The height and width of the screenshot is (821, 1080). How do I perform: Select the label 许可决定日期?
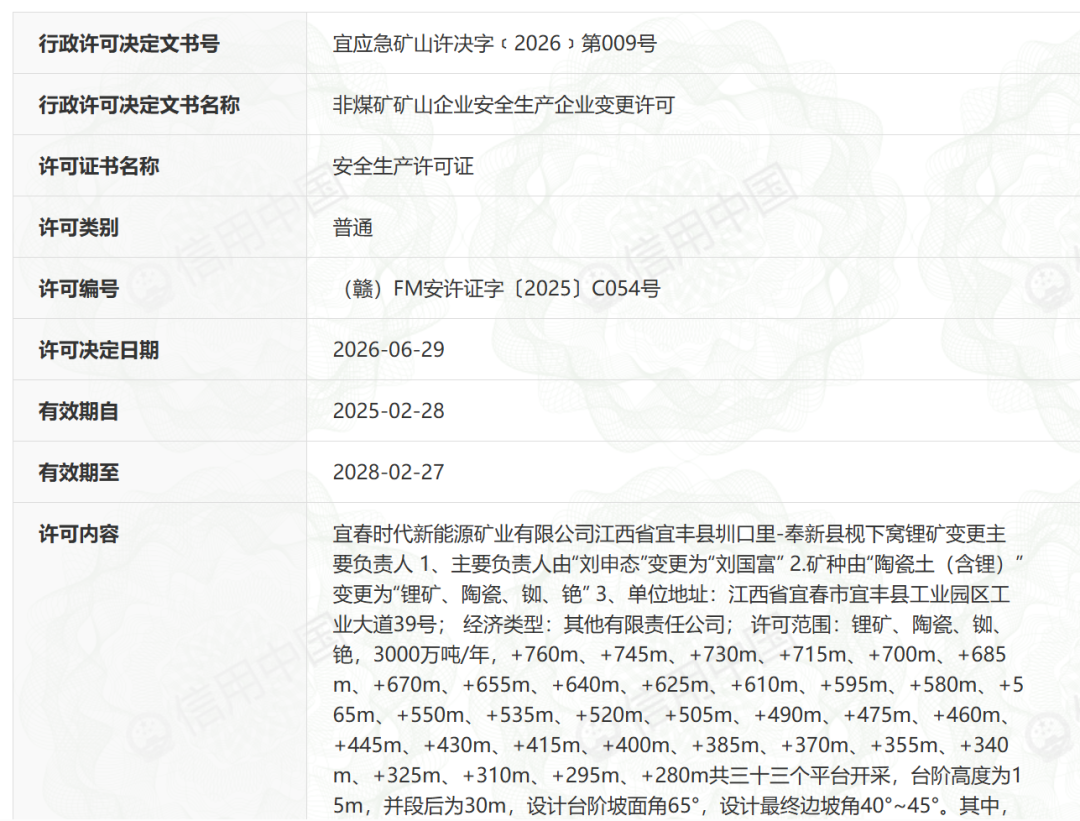[98, 350]
